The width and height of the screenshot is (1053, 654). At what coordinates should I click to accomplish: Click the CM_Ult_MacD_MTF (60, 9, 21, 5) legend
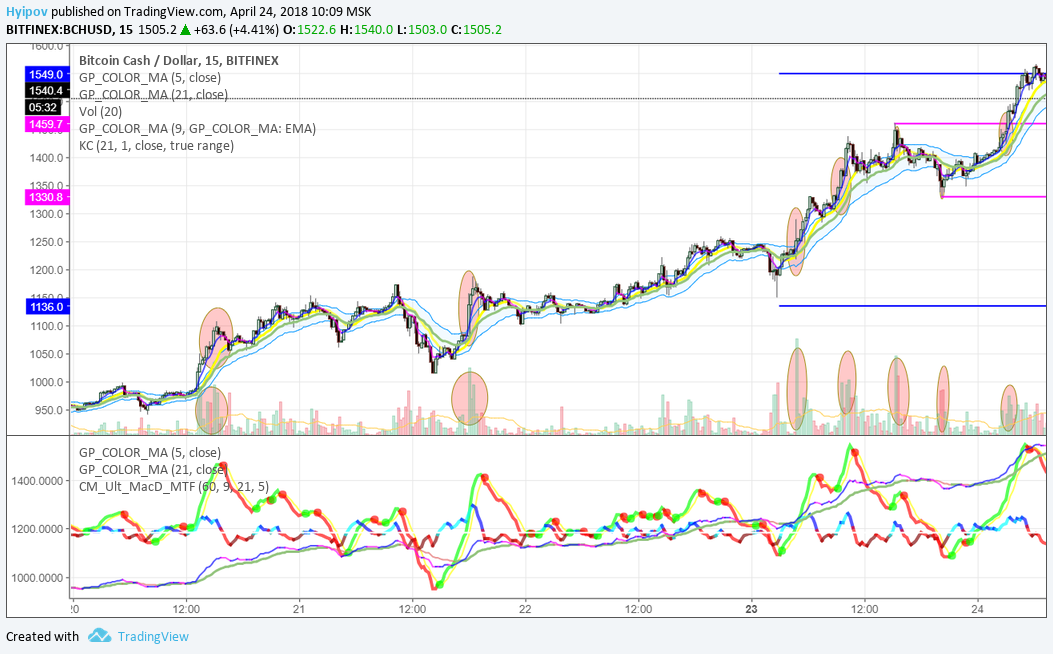pyautogui.click(x=174, y=487)
